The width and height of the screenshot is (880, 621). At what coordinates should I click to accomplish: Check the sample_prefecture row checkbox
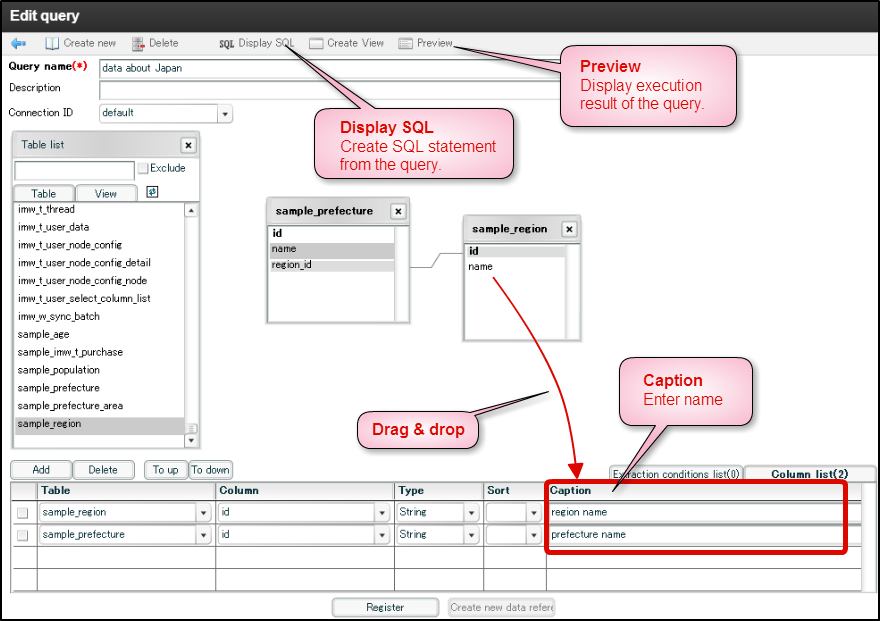(x=24, y=534)
